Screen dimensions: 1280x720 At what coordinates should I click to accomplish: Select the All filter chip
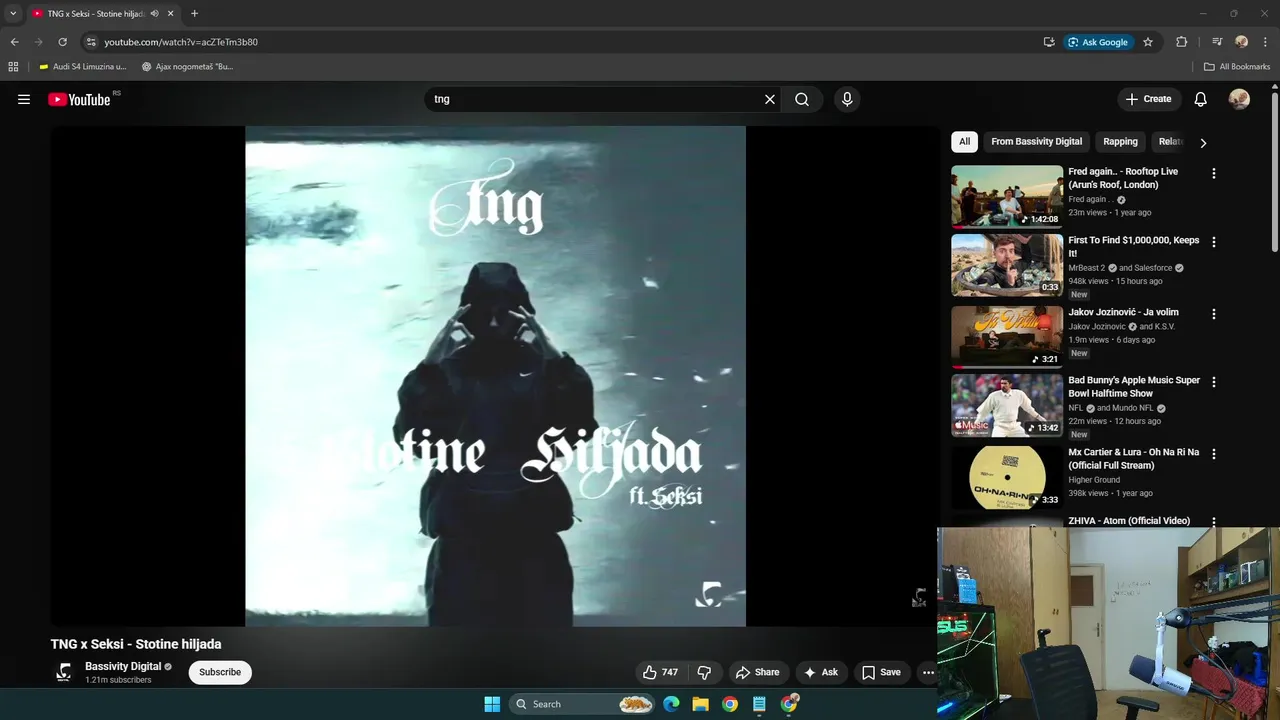964,142
